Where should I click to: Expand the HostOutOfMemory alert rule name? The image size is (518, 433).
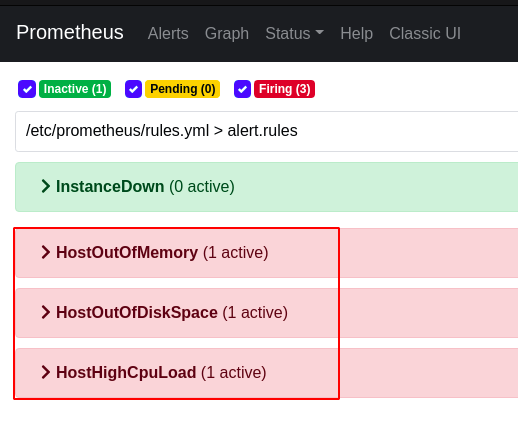(127, 252)
